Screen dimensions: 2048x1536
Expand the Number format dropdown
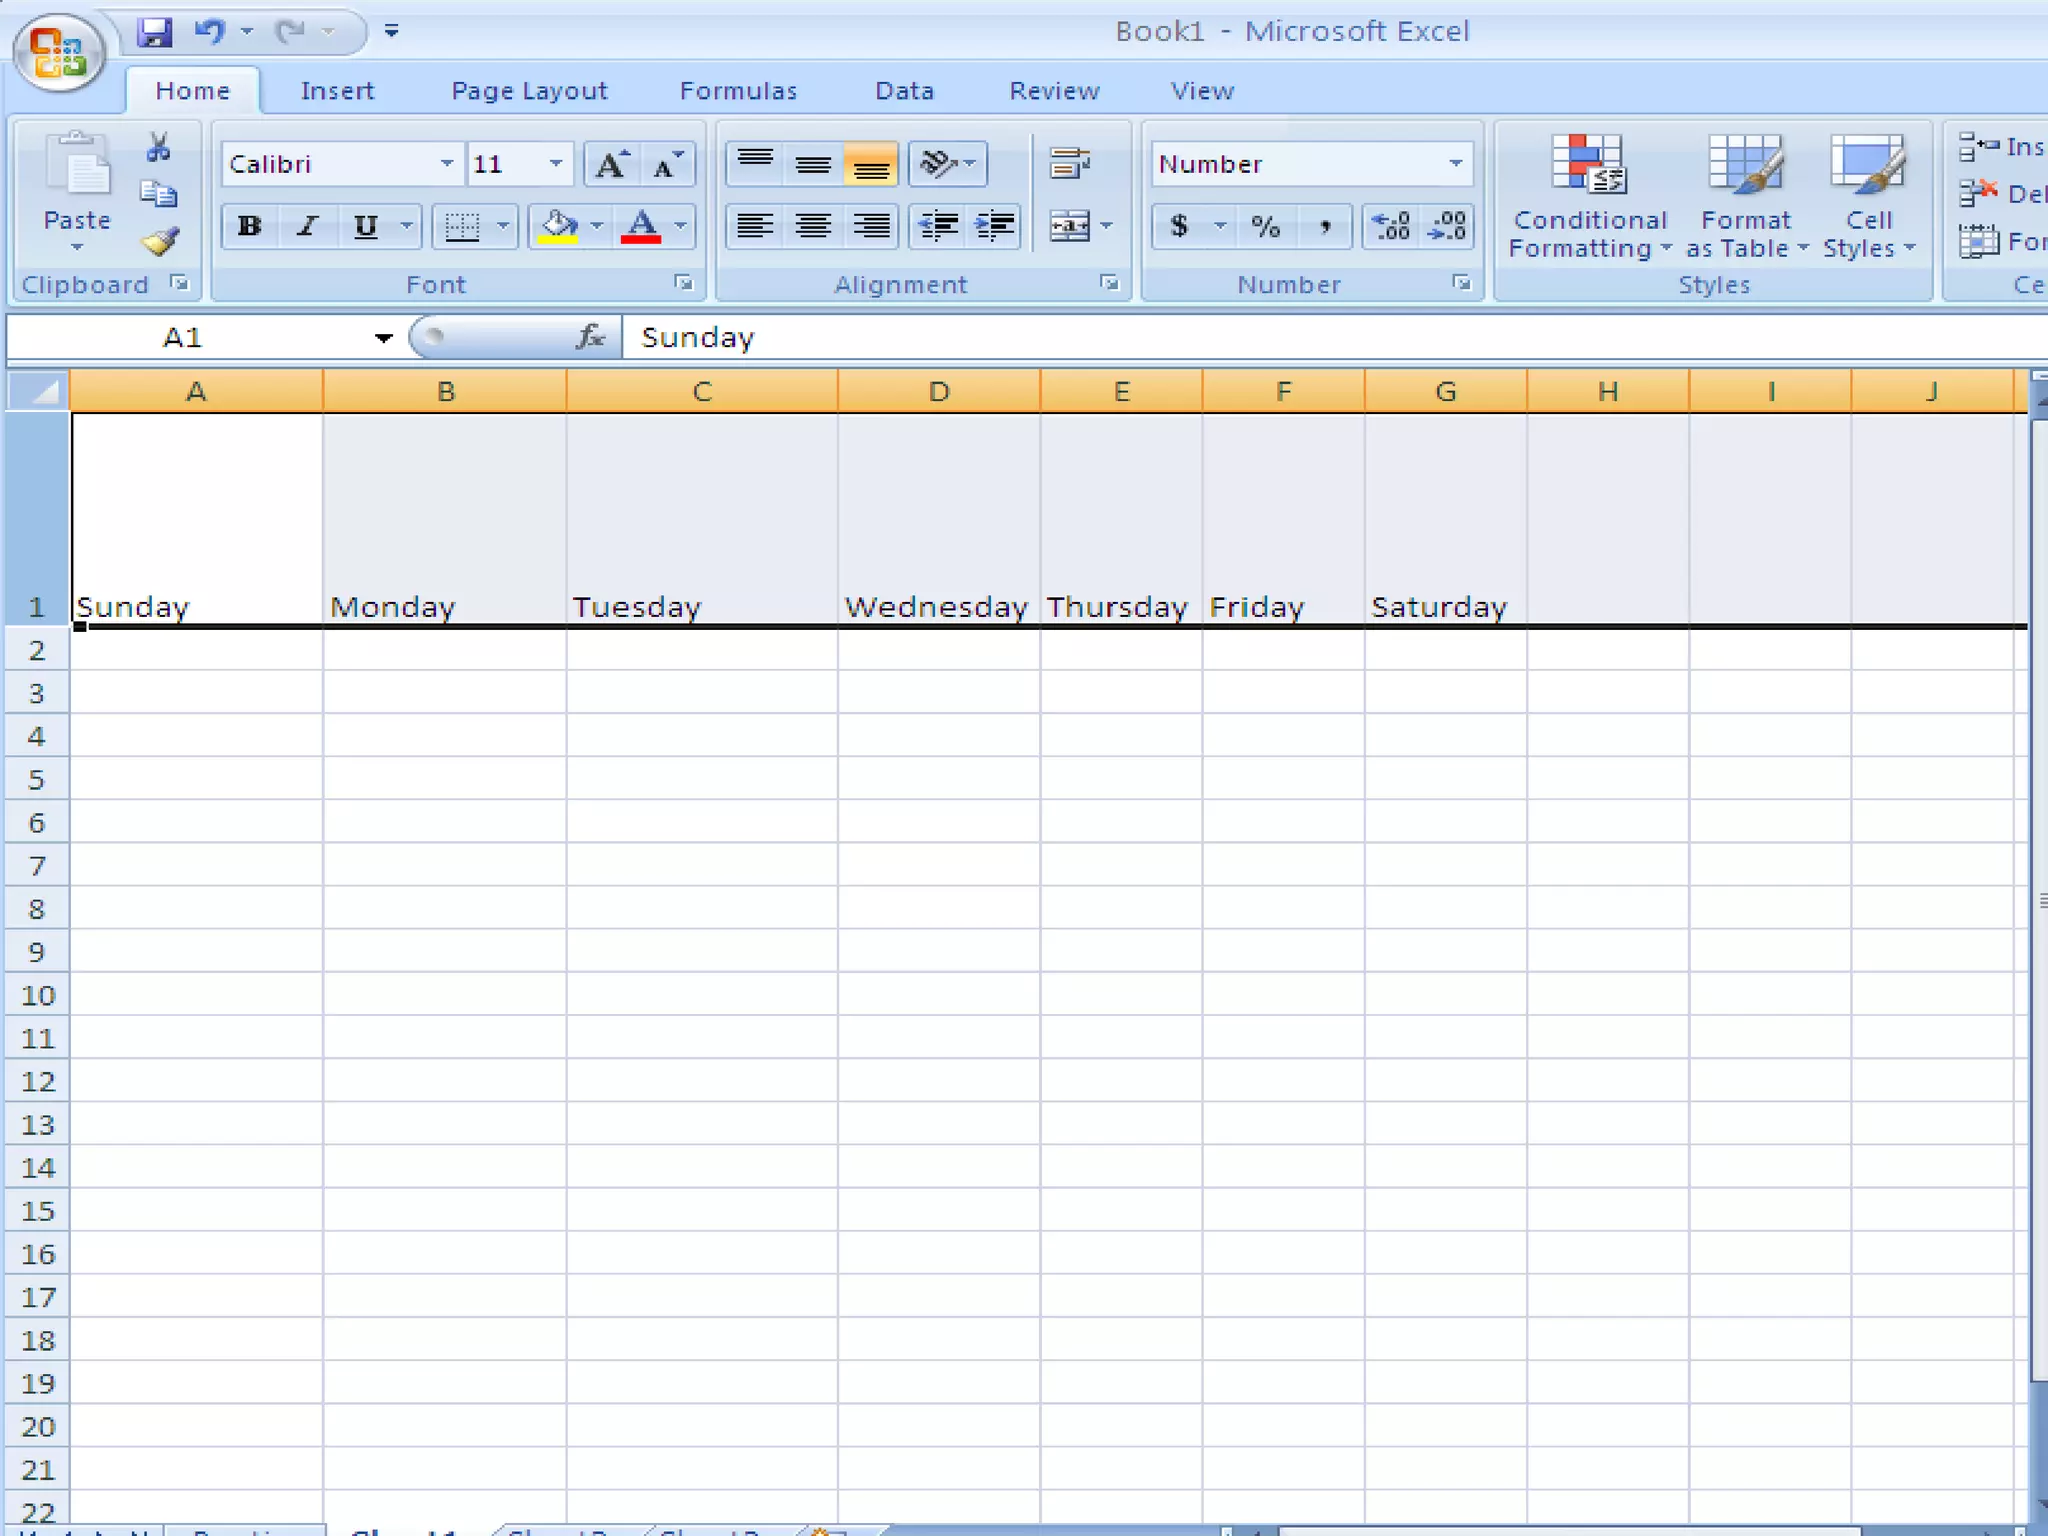1455,164
